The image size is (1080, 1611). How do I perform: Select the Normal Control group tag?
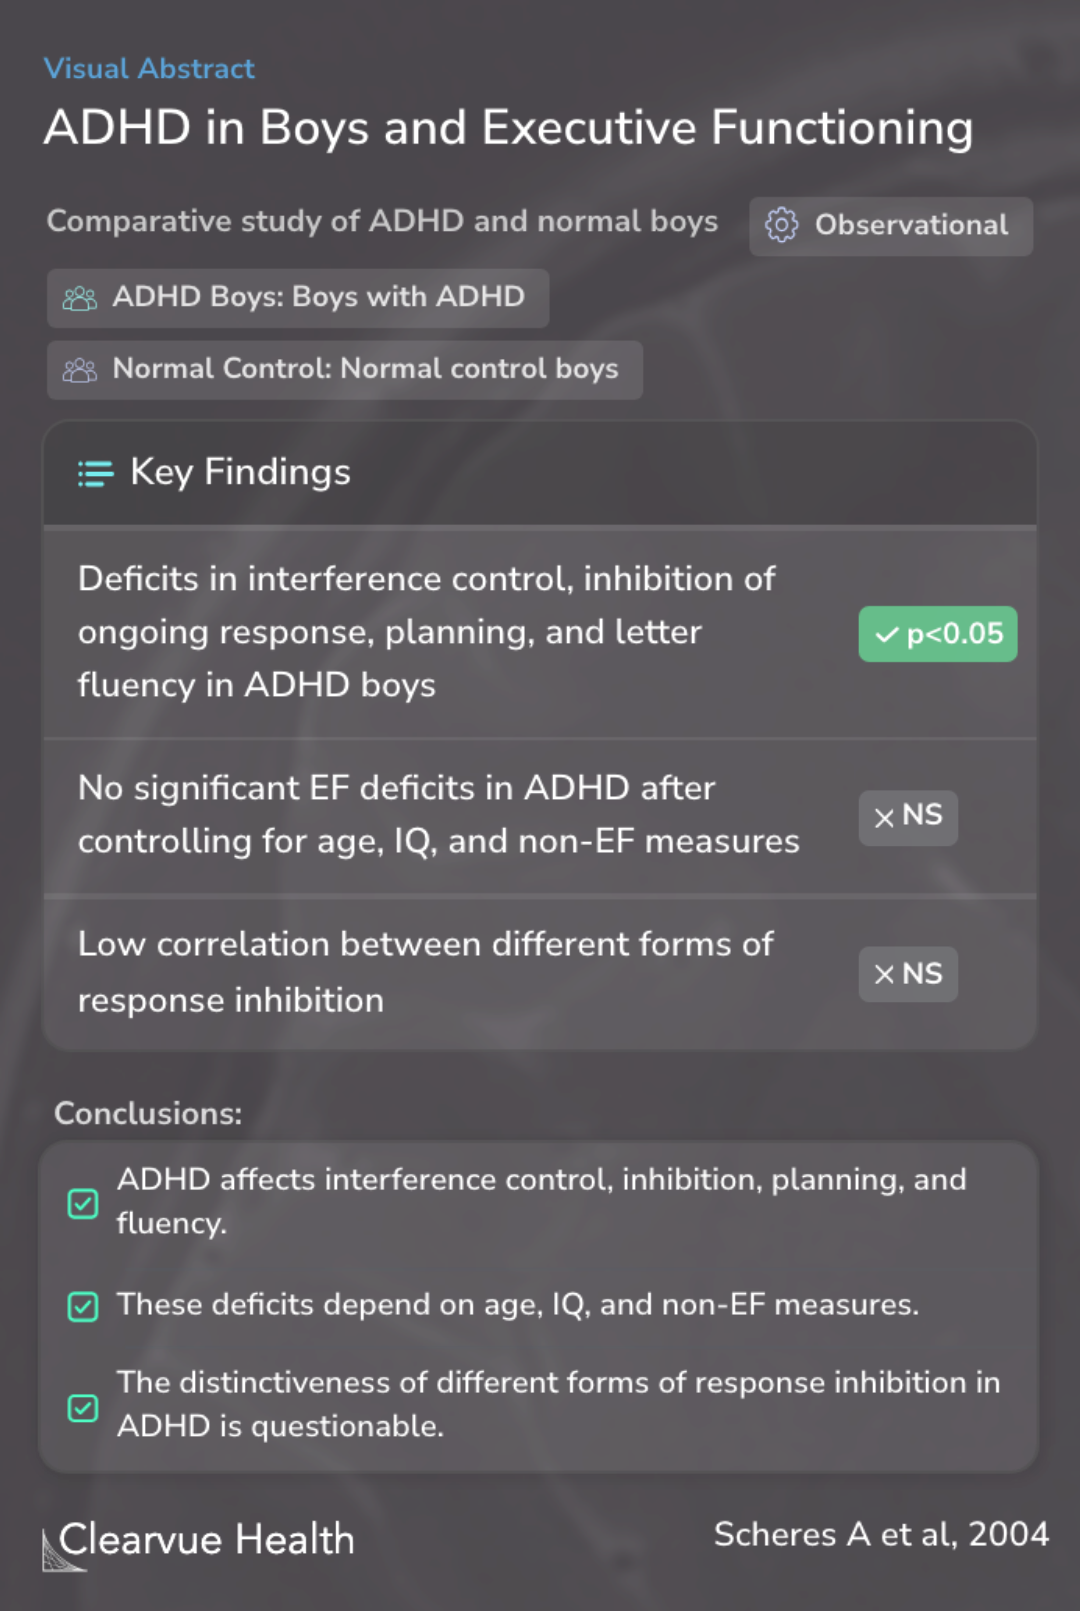[x=345, y=370]
